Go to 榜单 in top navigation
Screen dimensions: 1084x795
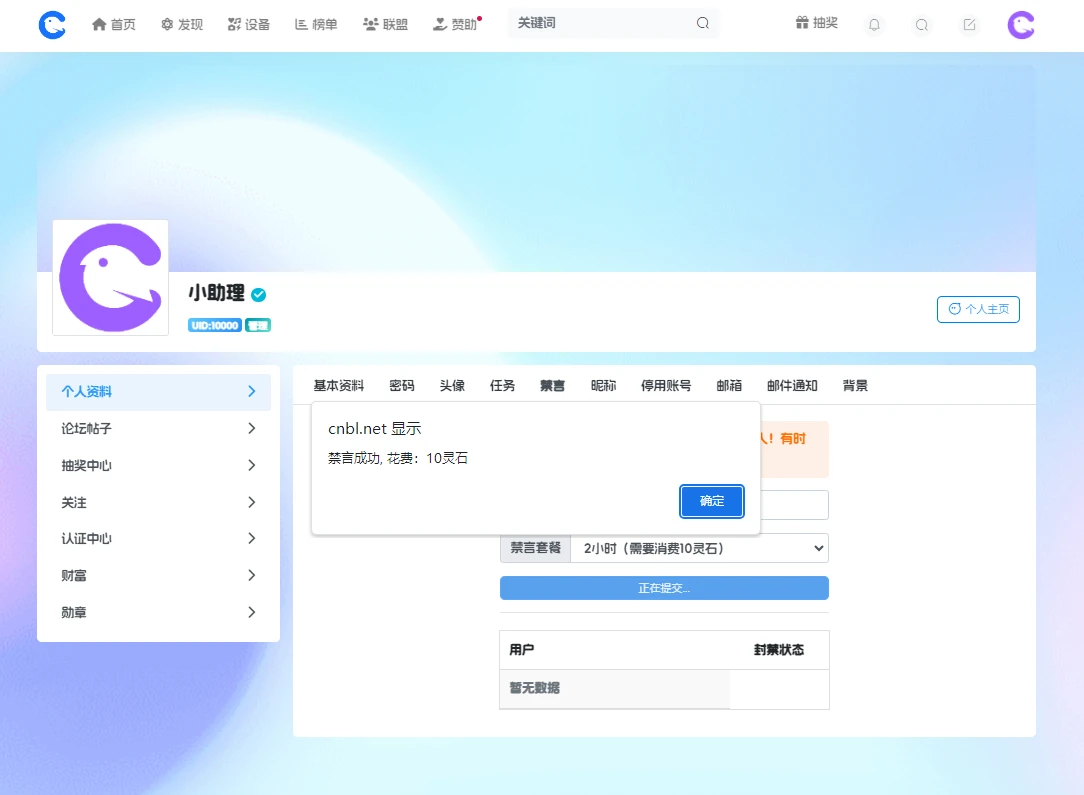point(316,25)
